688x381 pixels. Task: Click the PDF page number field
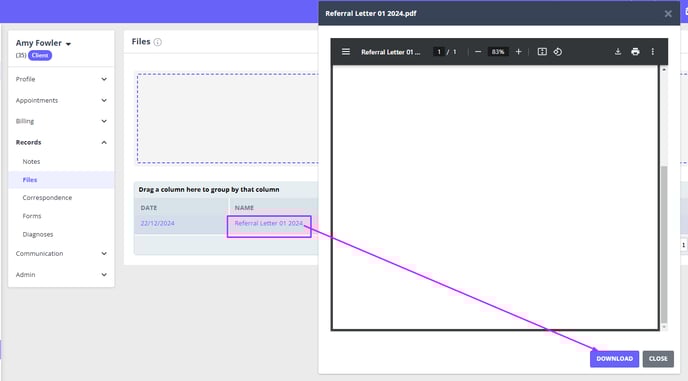coord(439,52)
